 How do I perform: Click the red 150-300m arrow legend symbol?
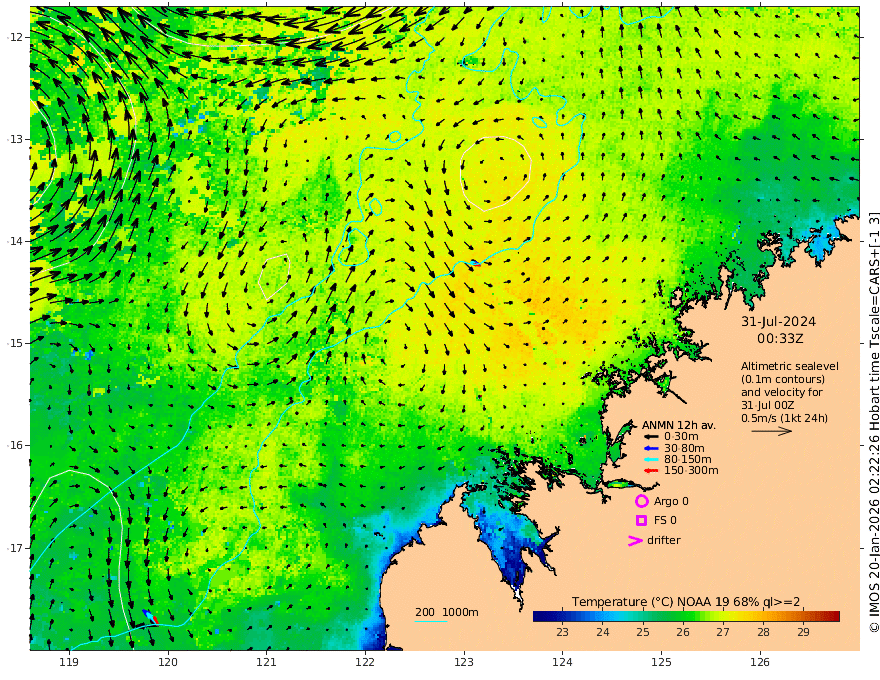pyautogui.click(x=650, y=470)
